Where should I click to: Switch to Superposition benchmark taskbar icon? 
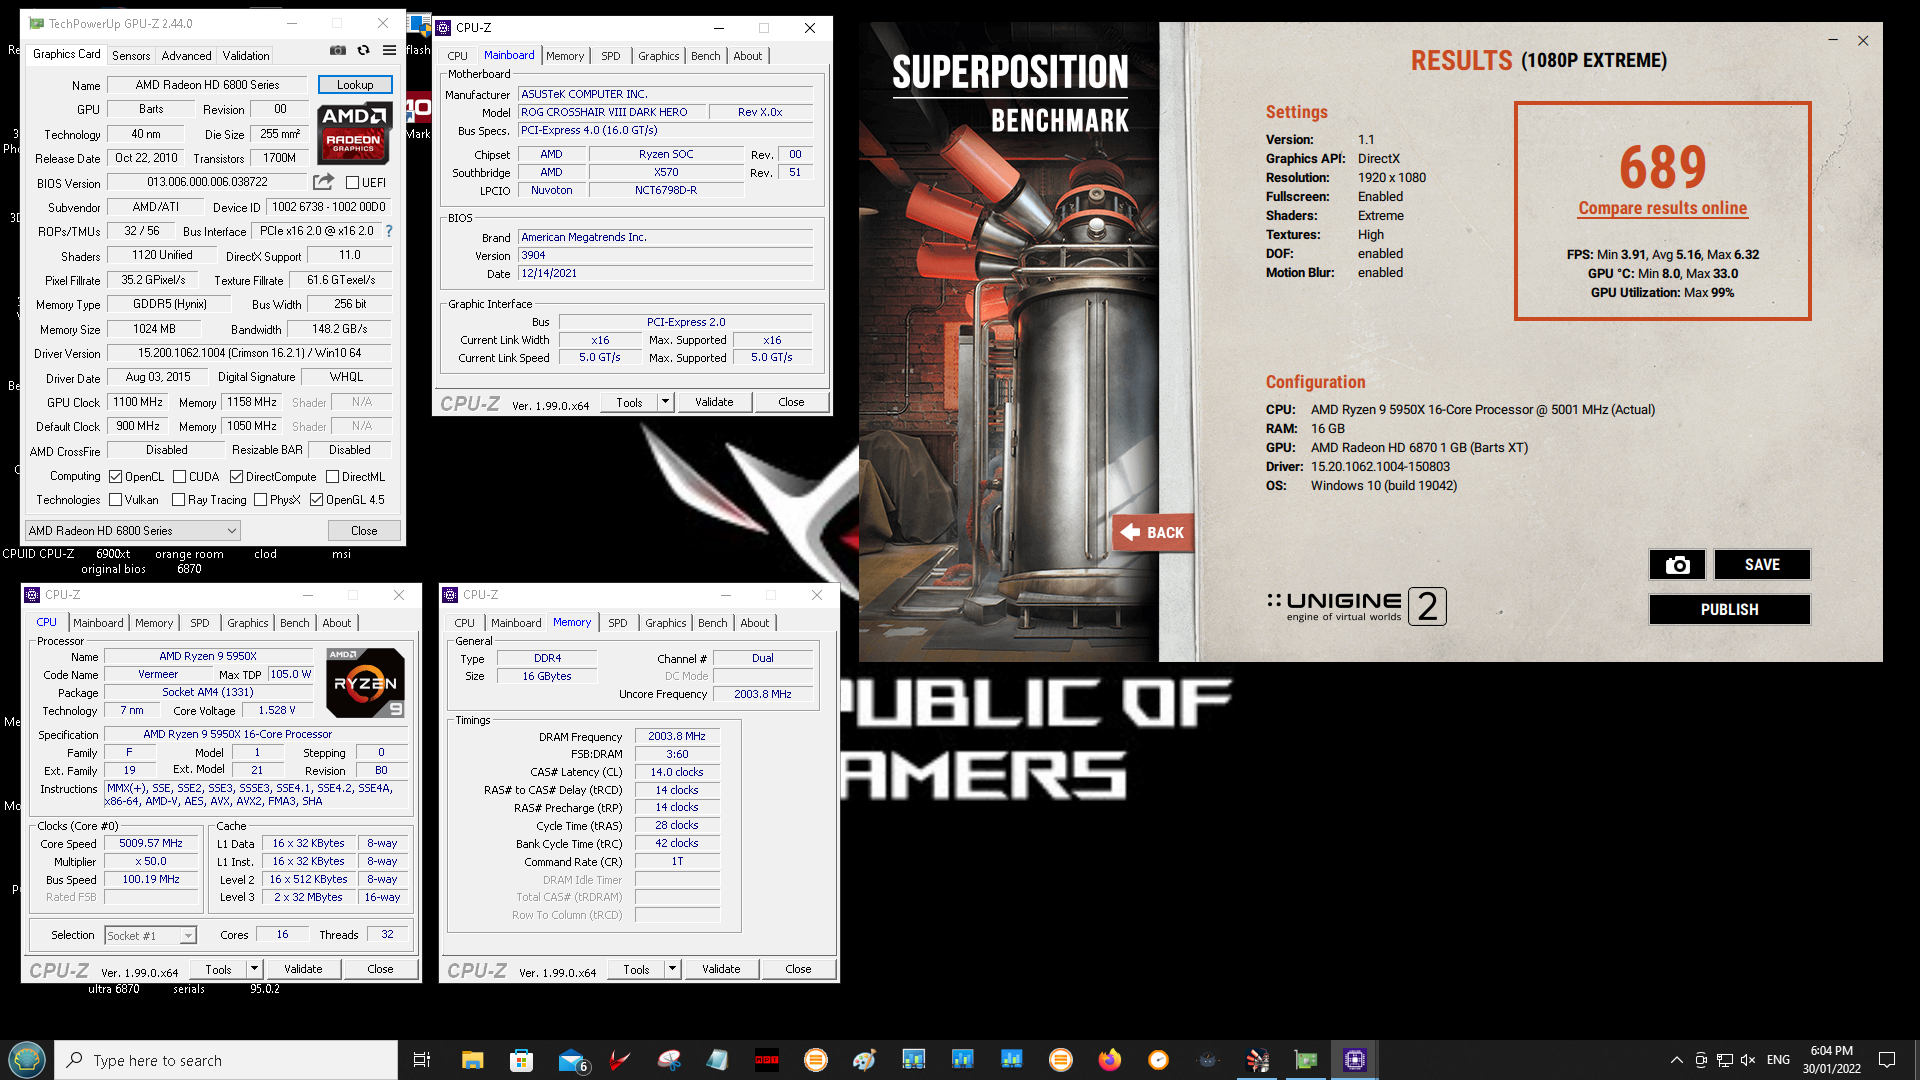point(1257,1060)
